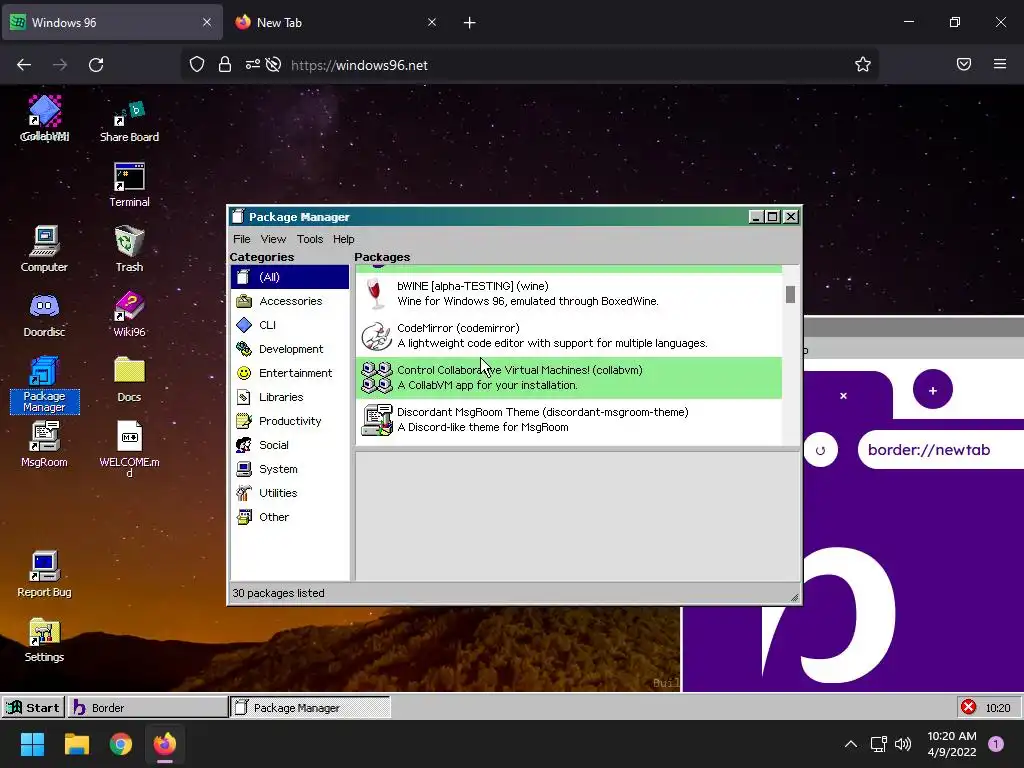Select the Other category
Viewport: 1024px width, 768px height.
point(290,517)
